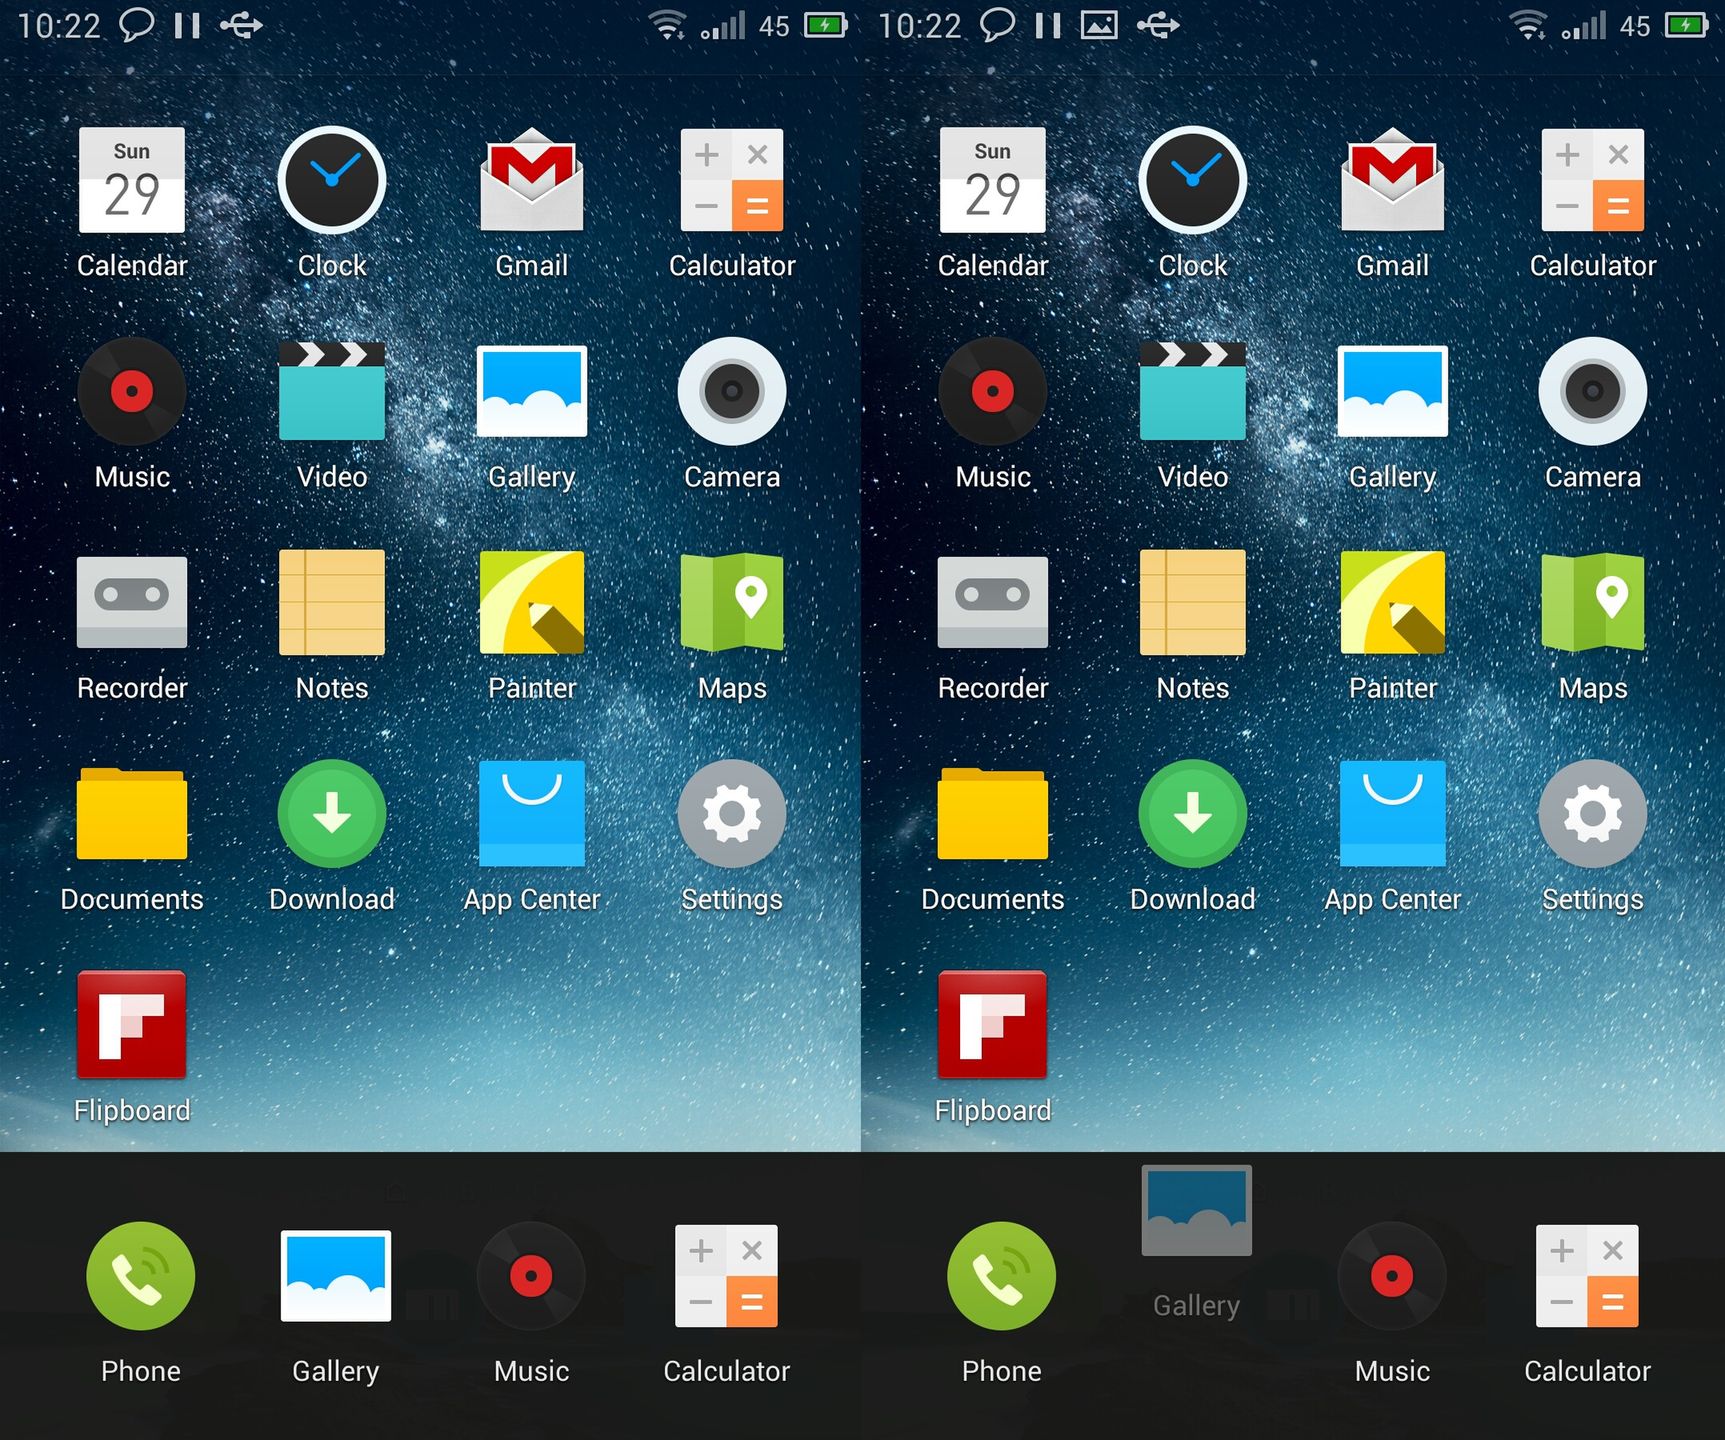This screenshot has height=1440, width=1725.
Task: Open Calculator from the right screen's dock
Action: tap(1587, 1276)
